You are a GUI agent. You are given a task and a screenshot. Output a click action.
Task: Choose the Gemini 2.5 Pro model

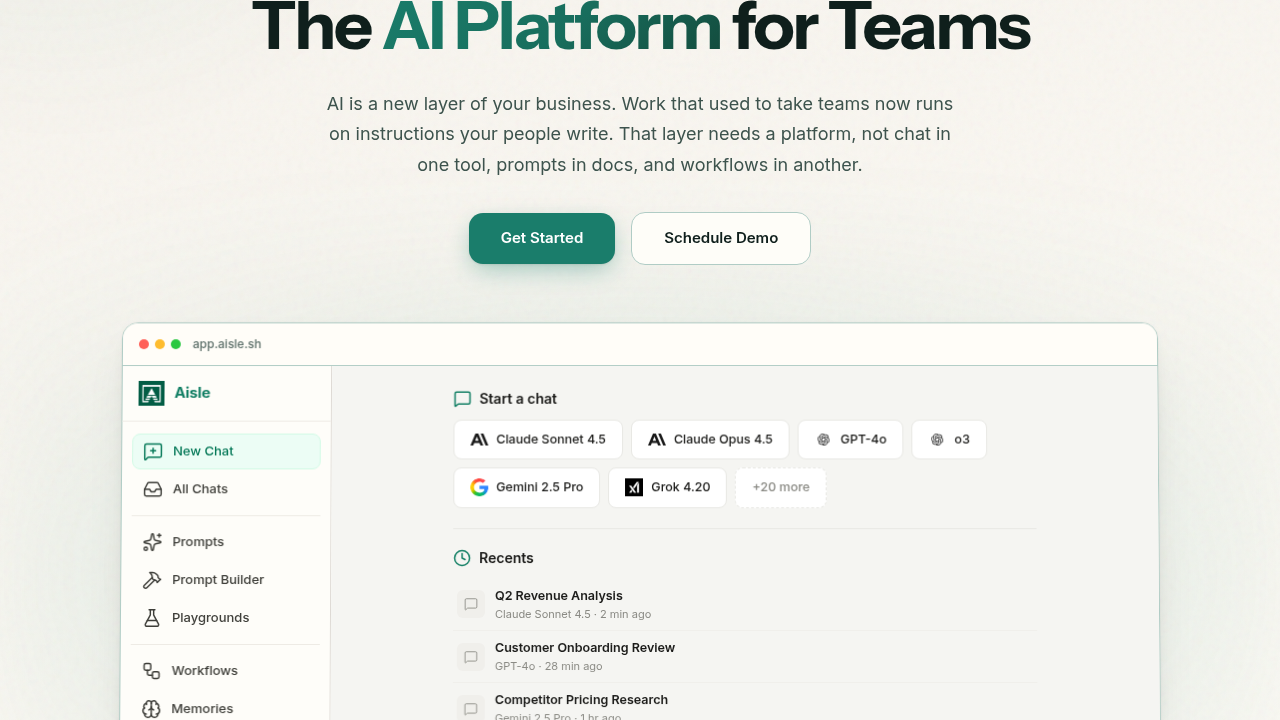pos(527,487)
